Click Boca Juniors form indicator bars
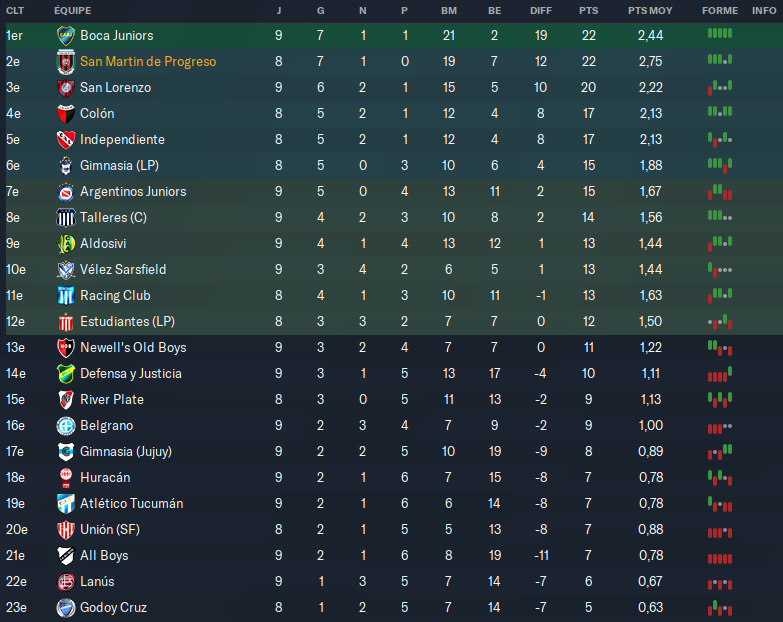The image size is (783, 622). 720,34
